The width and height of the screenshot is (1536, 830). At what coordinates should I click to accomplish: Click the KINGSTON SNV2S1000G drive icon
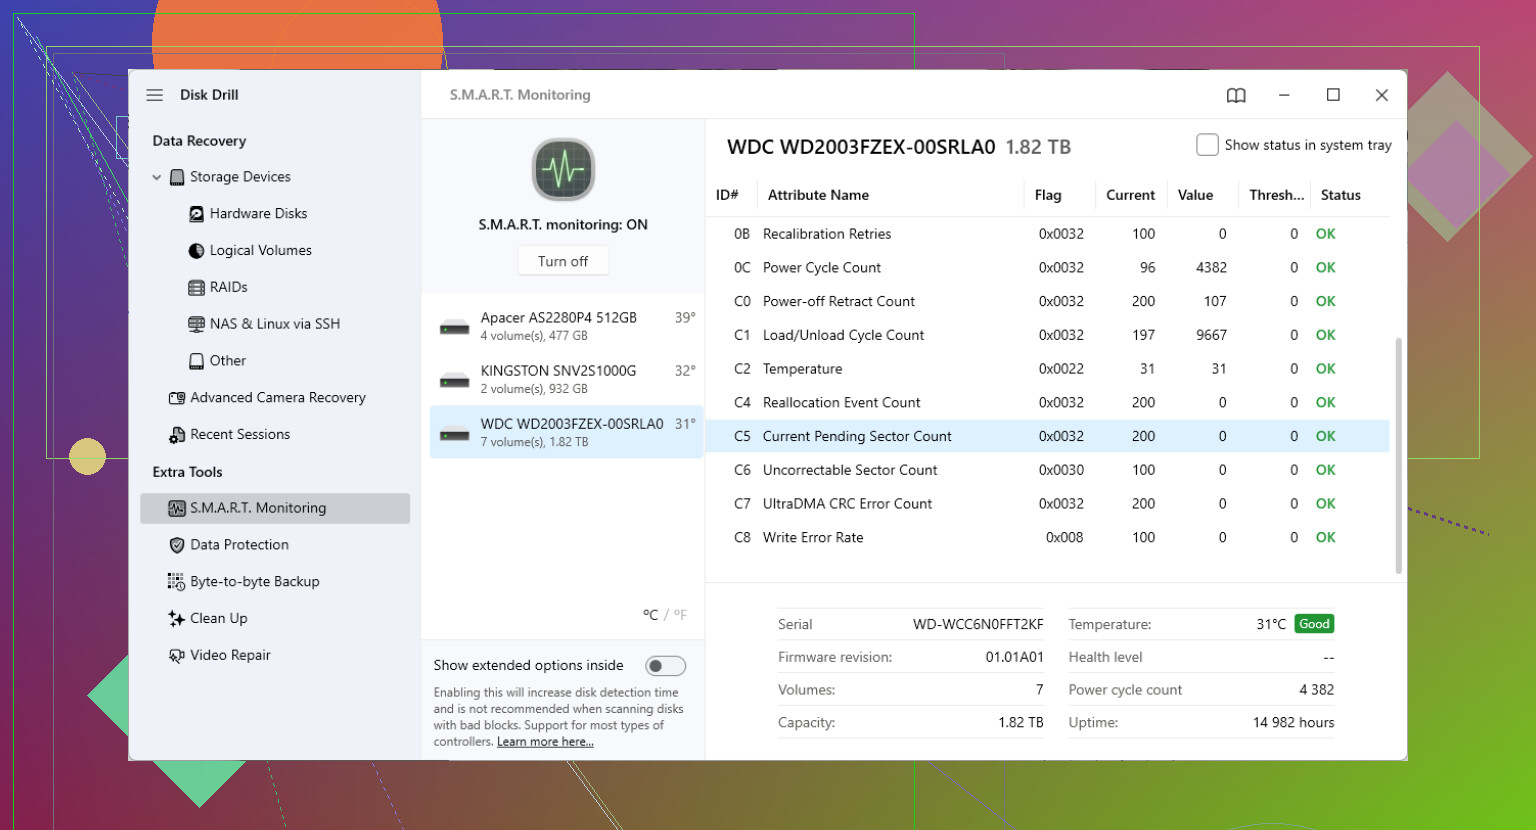[x=455, y=379]
